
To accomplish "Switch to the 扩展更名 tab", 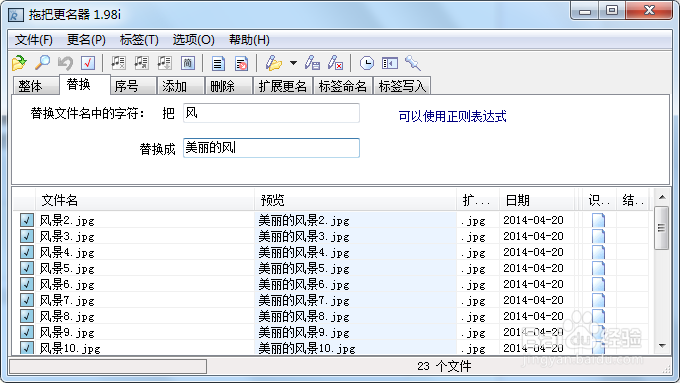I will (283, 86).
